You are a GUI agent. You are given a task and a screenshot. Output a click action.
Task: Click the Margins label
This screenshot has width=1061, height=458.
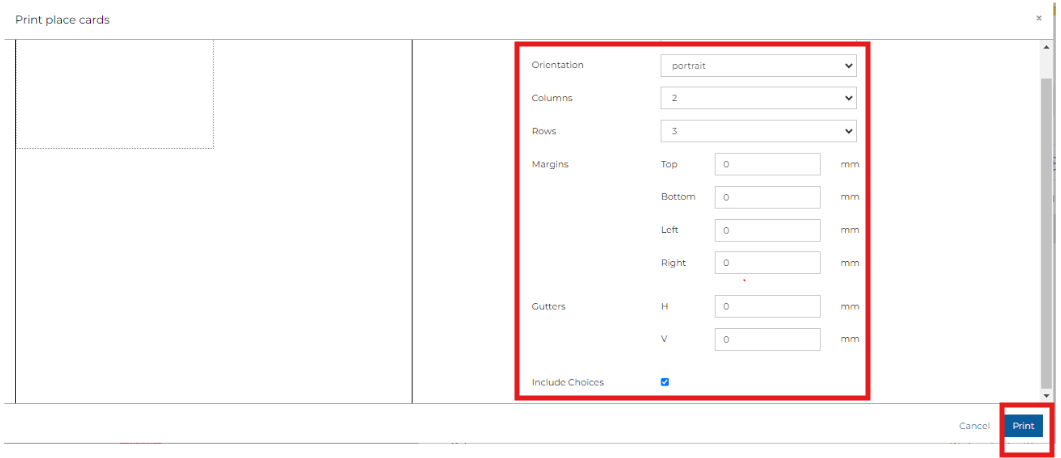click(x=550, y=164)
